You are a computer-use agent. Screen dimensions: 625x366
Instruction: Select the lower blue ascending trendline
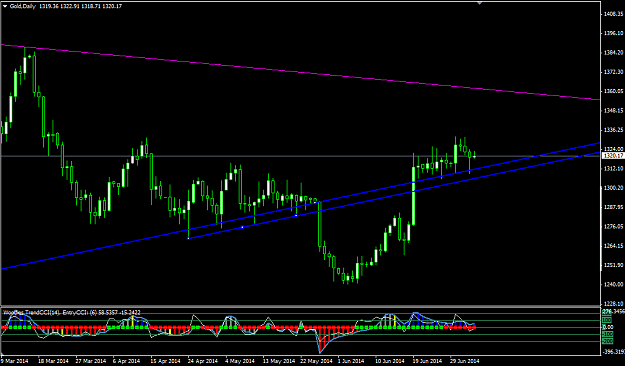tap(394, 195)
